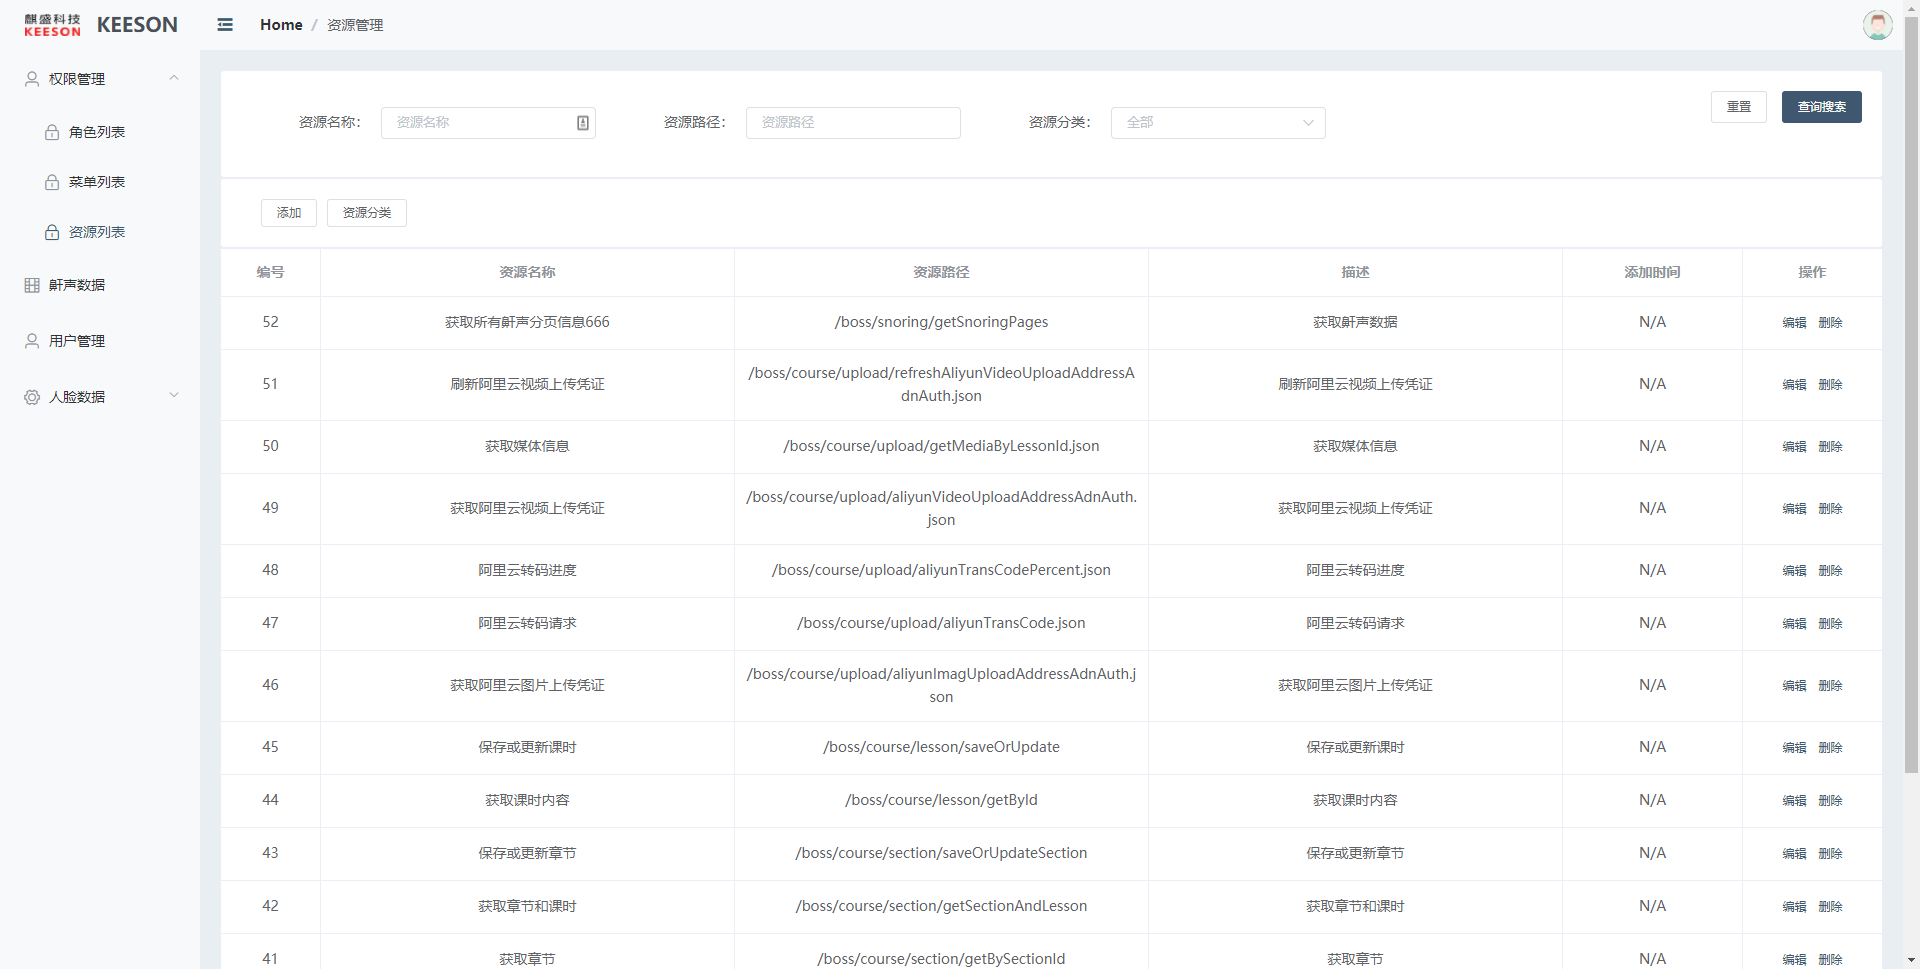This screenshot has width=1920, height=969.
Task: Click 编辑 for resource 47
Action: pos(1794,624)
